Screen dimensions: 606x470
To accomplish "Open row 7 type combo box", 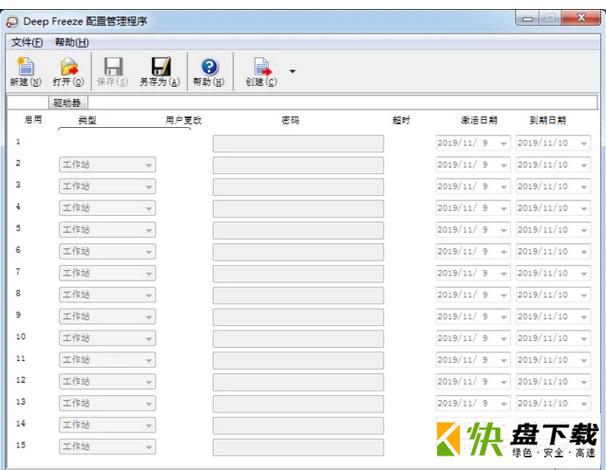I will (107, 273).
